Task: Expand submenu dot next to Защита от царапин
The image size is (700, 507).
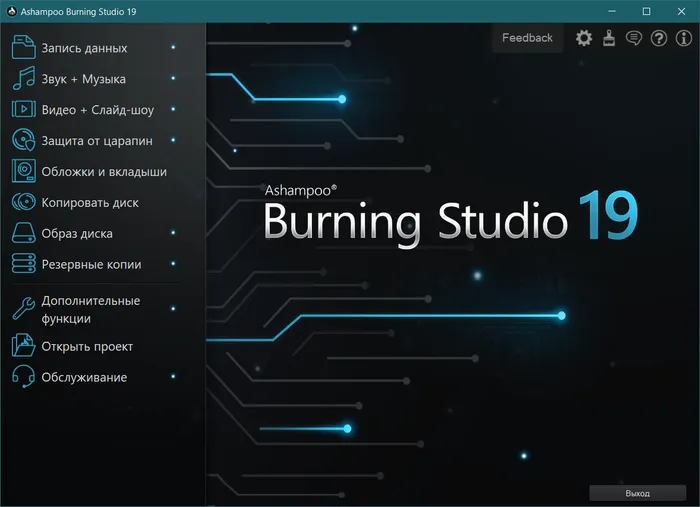Action: point(173,140)
